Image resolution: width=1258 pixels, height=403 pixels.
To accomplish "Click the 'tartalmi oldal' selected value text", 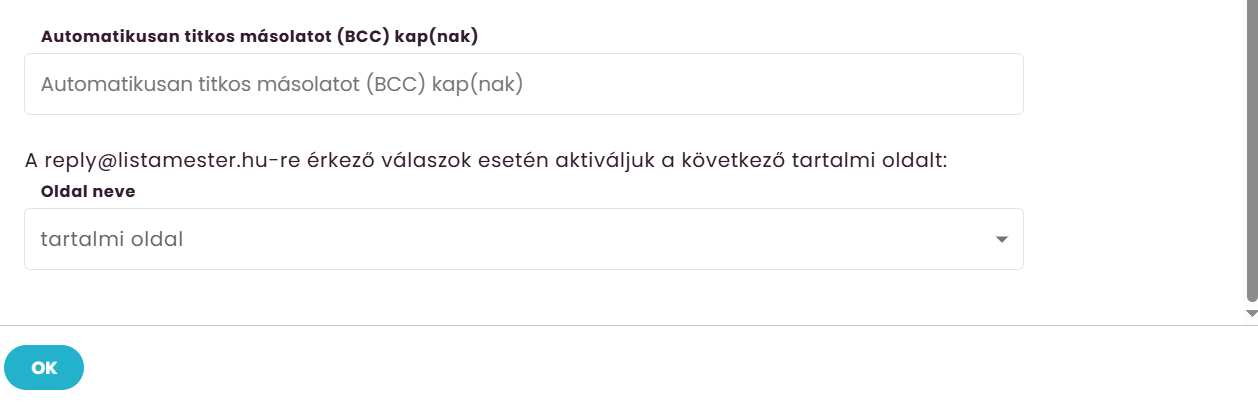I will 112,240.
